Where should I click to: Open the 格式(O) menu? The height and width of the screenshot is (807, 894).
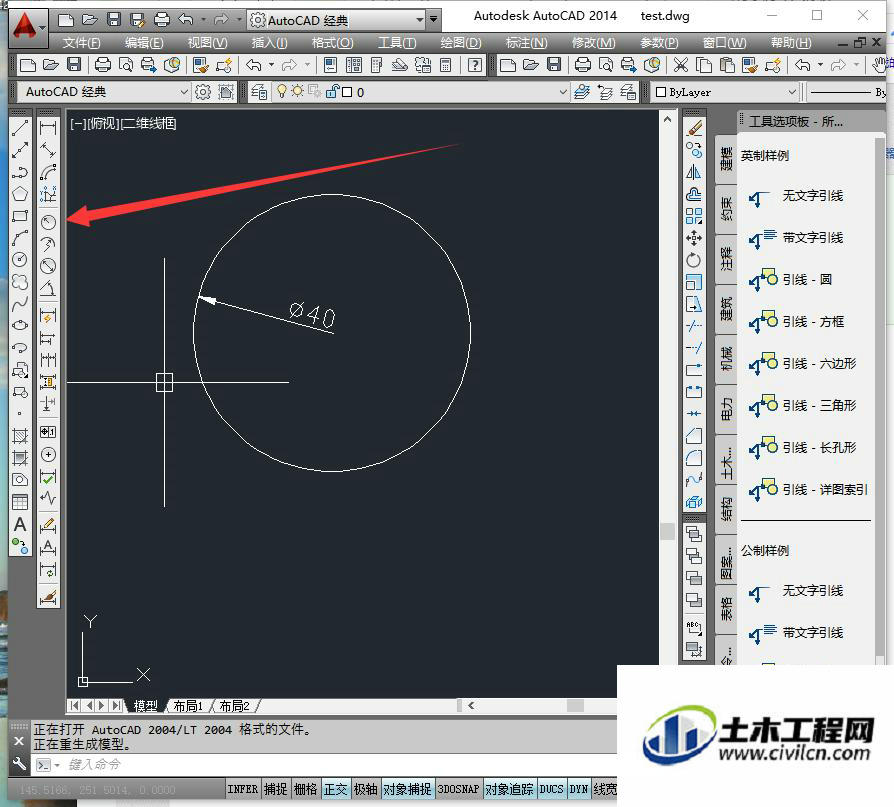(332, 43)
